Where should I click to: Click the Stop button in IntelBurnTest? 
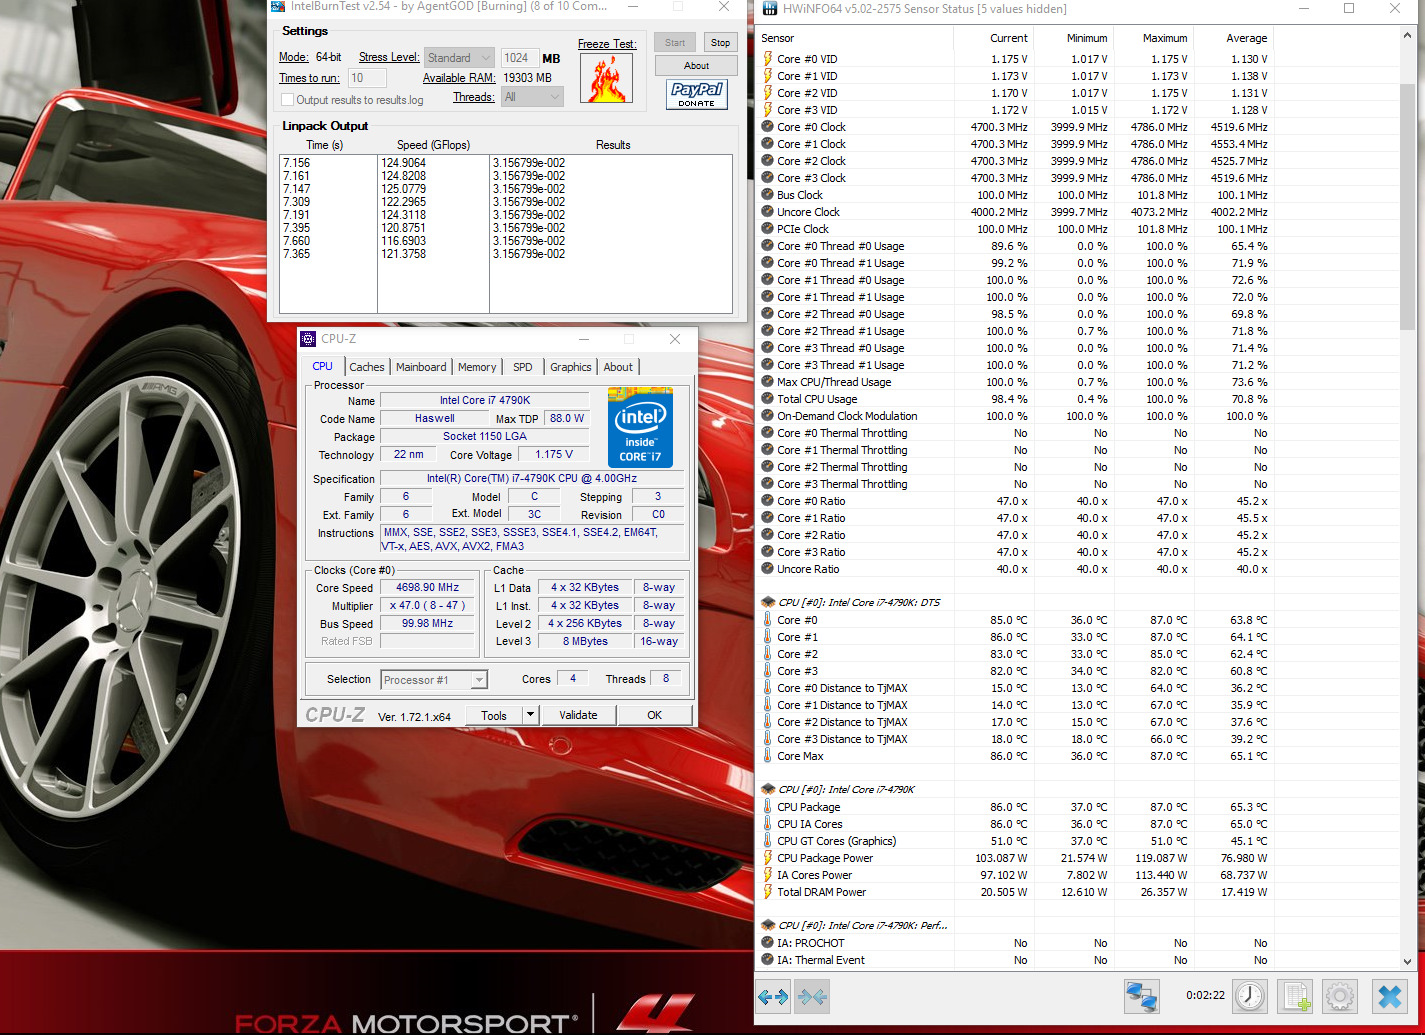720,43
